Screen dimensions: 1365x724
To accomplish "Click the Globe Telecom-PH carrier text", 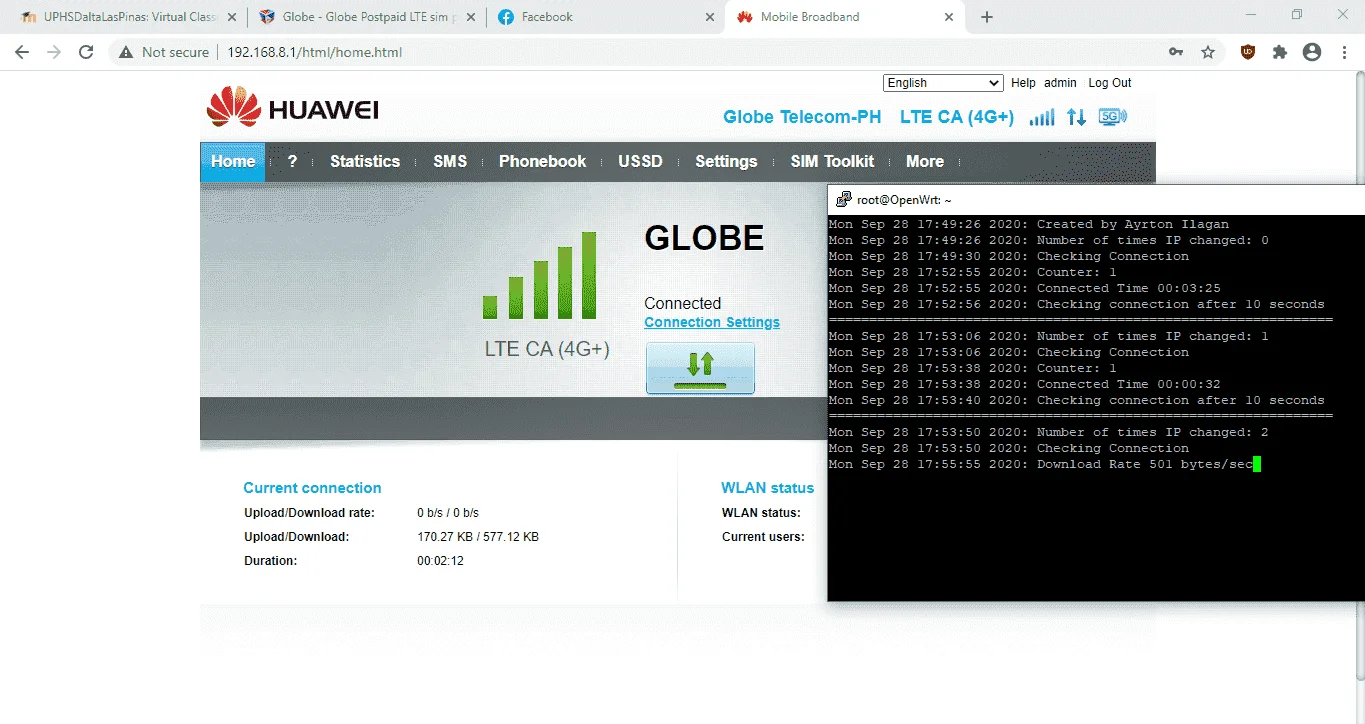I will click(802, 117).
